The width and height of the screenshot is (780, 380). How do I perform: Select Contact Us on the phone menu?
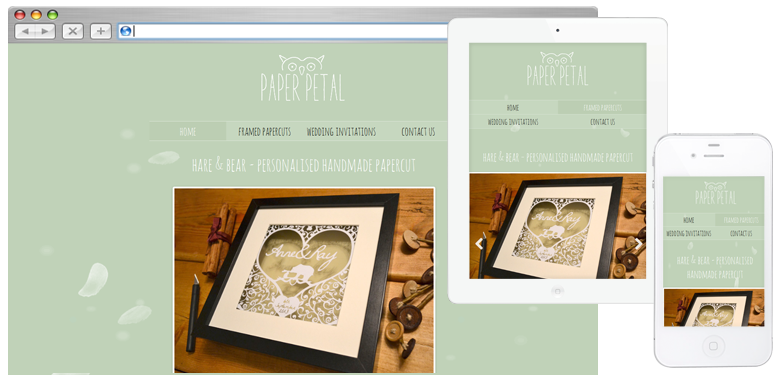(740, 233)
